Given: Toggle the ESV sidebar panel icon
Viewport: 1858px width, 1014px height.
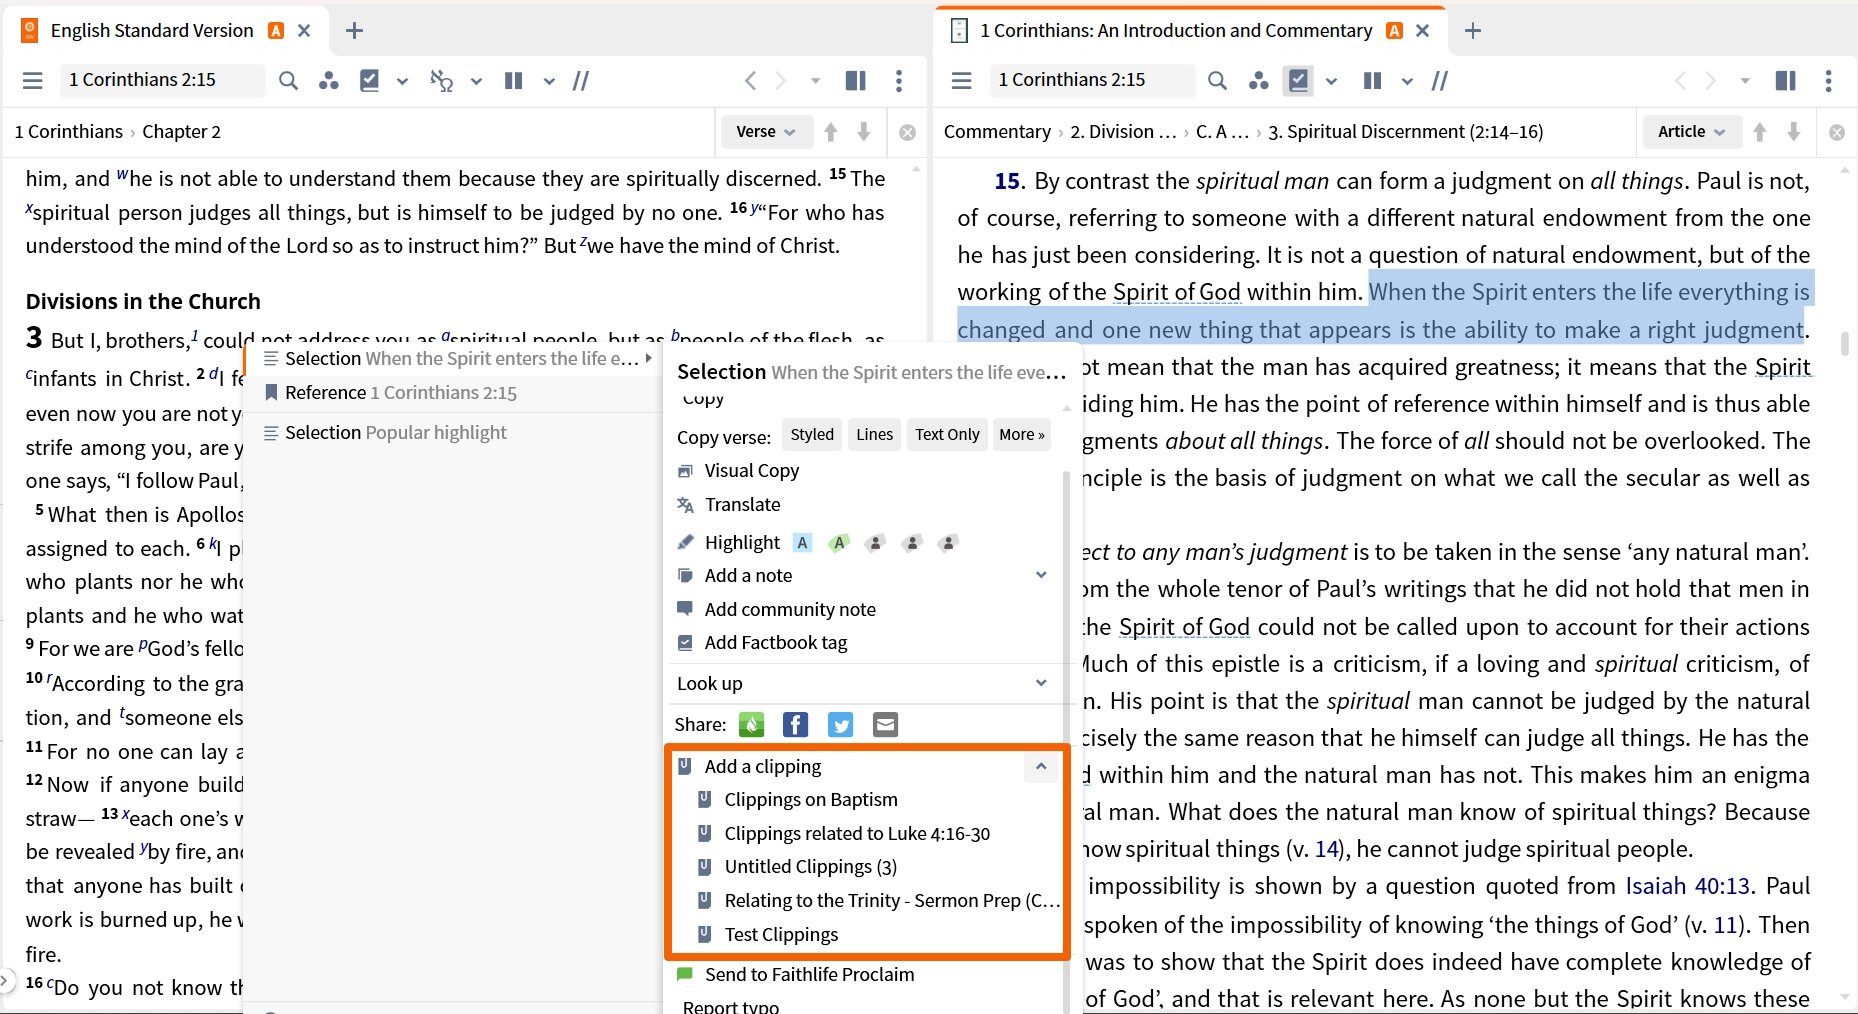Looking at the screenshot, I should (856, 81).
